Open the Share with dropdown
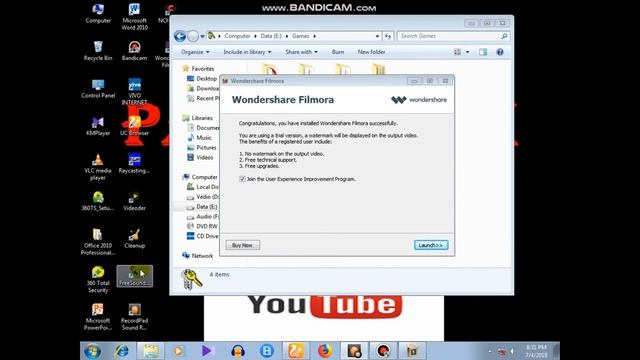 301,52
